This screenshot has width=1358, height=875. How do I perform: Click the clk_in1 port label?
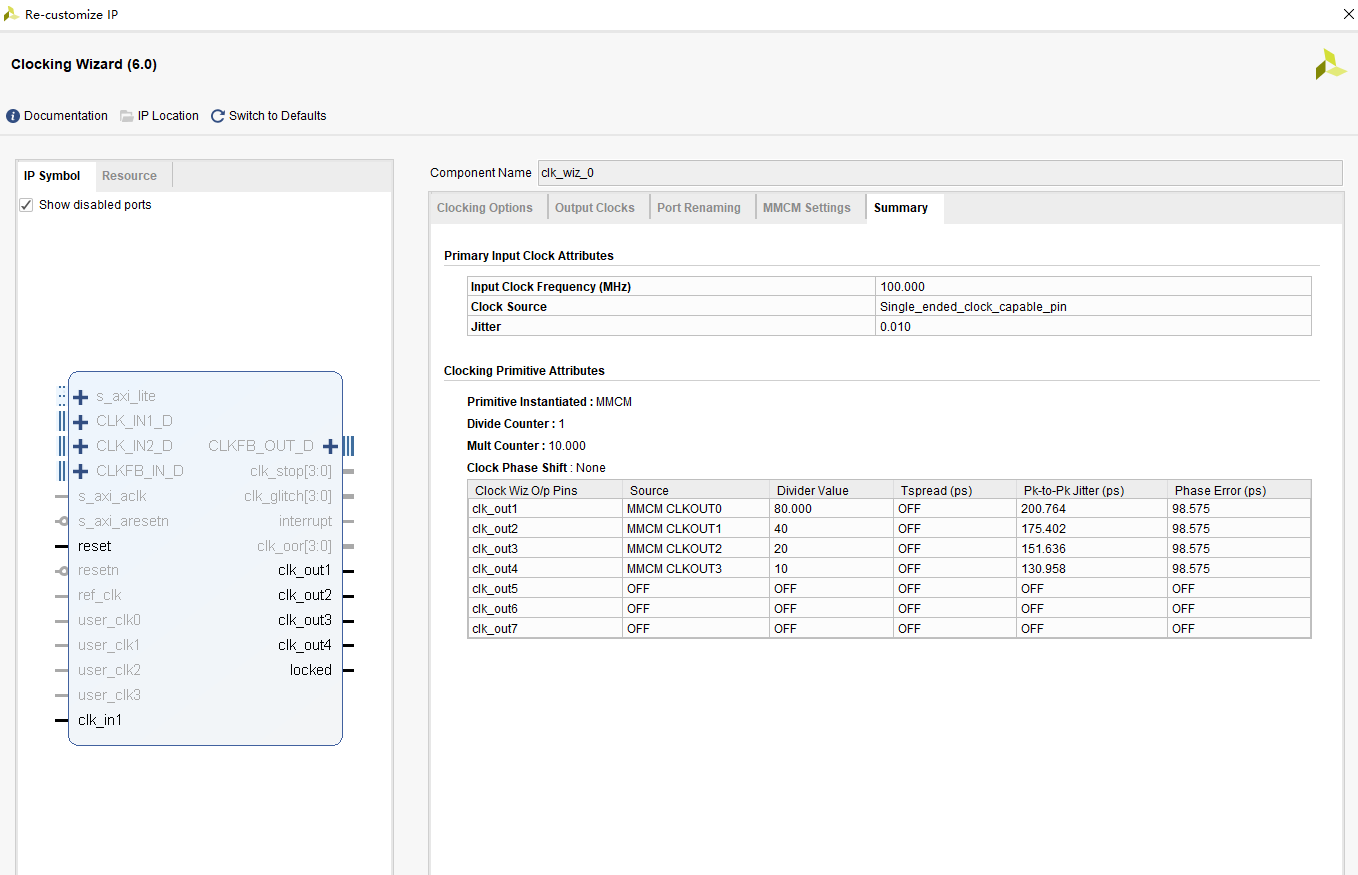point(100,720)
